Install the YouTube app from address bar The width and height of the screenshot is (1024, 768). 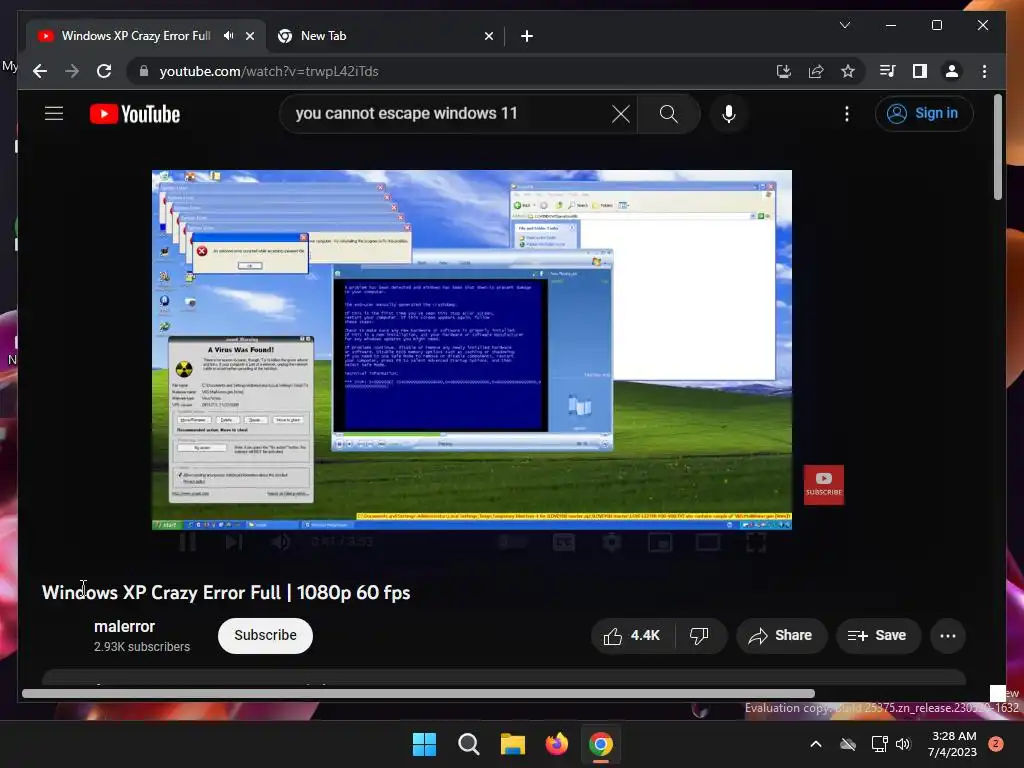[x=784, y=71]
